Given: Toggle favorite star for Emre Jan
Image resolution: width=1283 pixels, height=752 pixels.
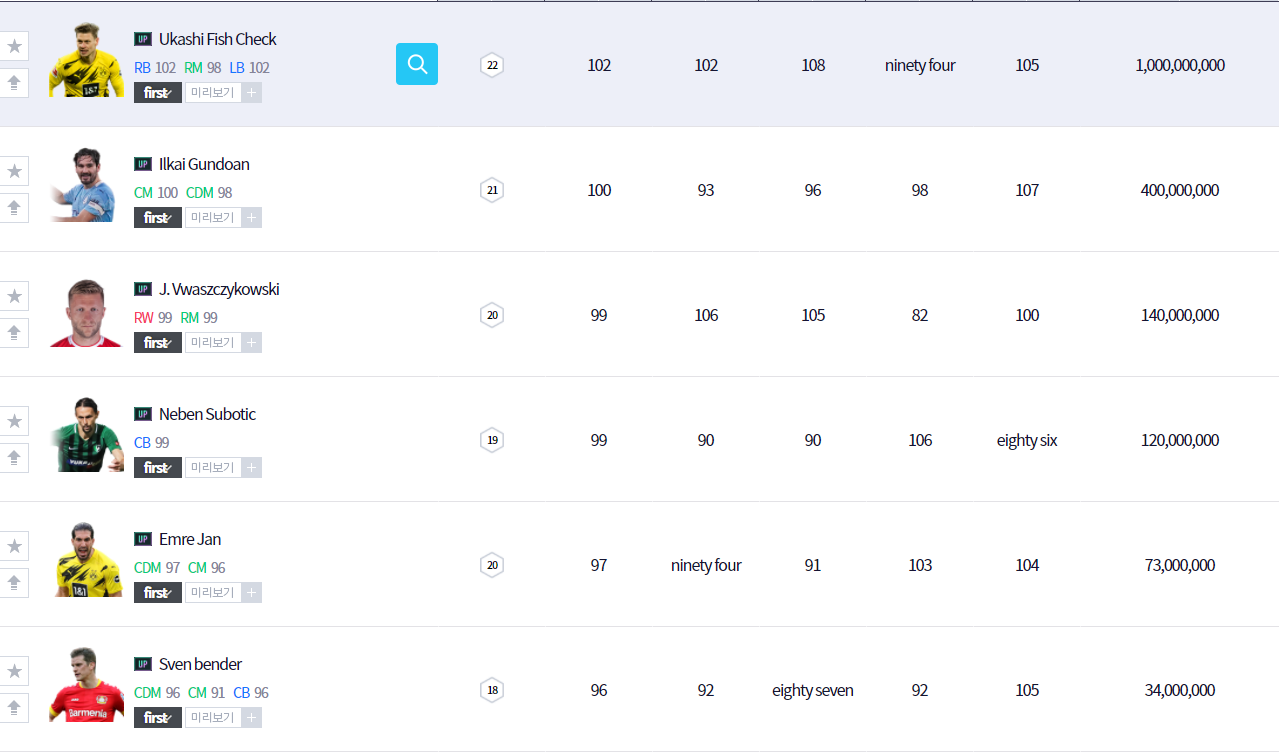Looking at the screenshot, I should tap(14, 546).
